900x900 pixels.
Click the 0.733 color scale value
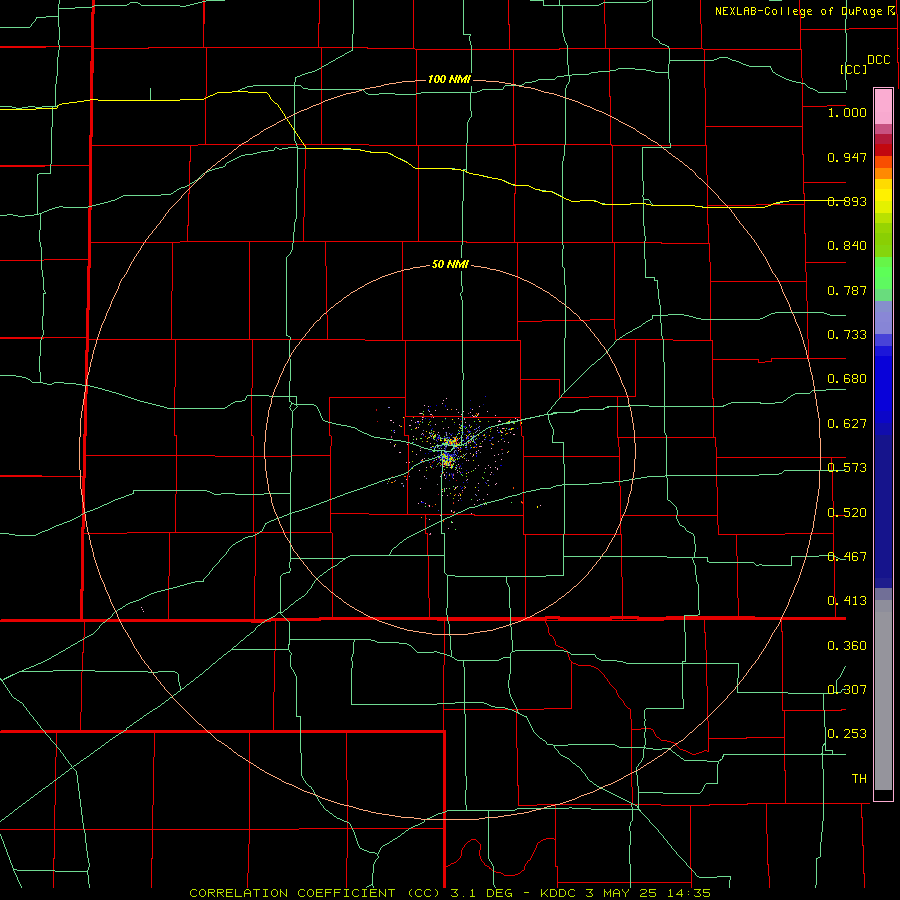click(847, 335)
